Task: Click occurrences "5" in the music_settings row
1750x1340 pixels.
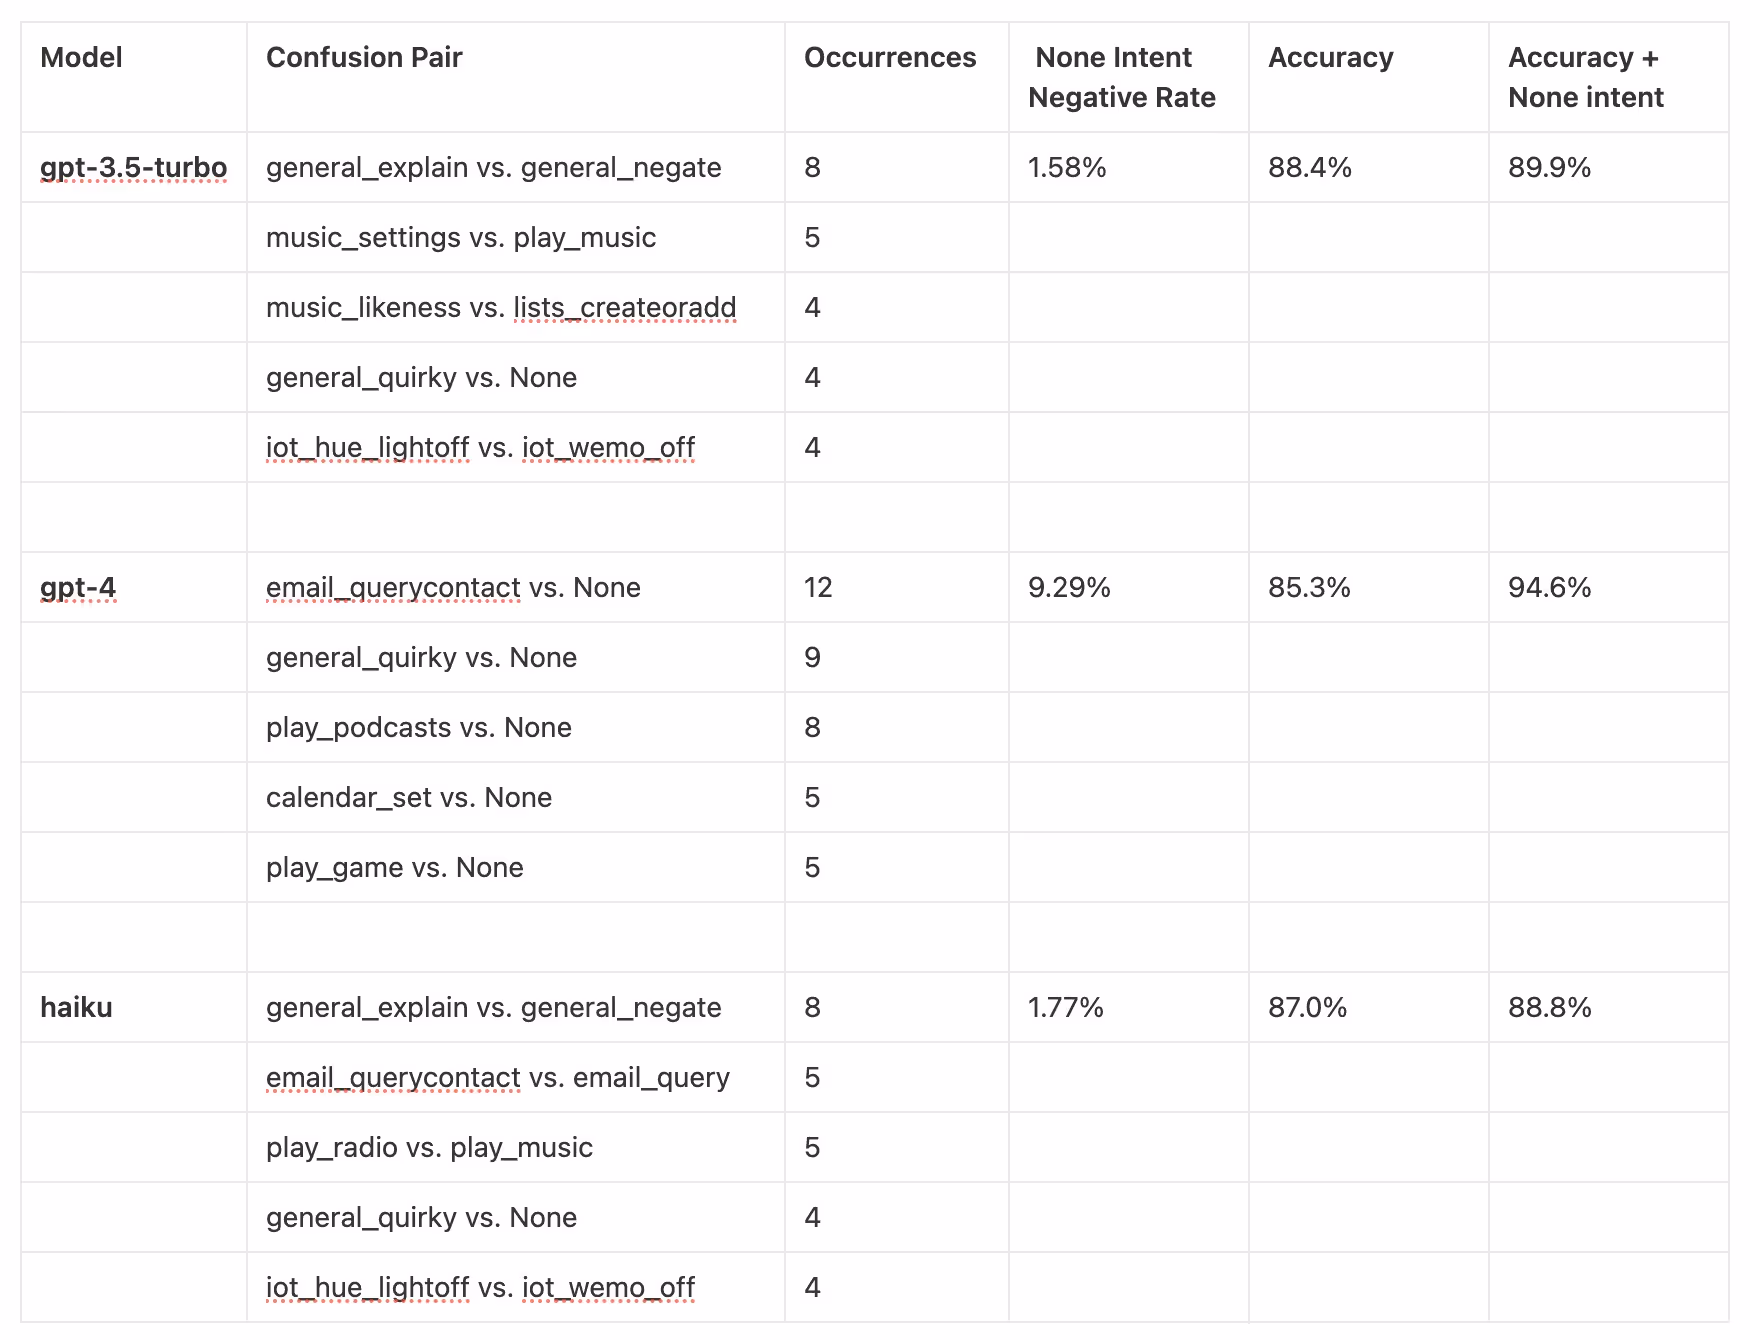Action: (x=812, y=237)
